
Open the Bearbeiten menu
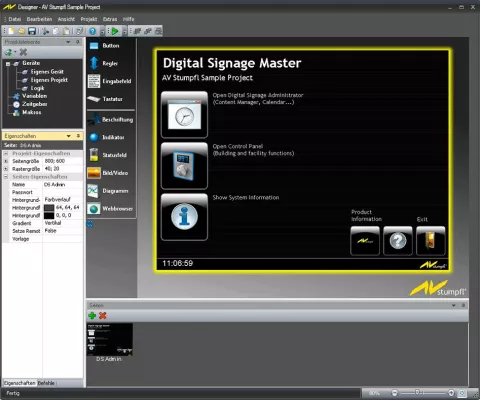point(39,19)
